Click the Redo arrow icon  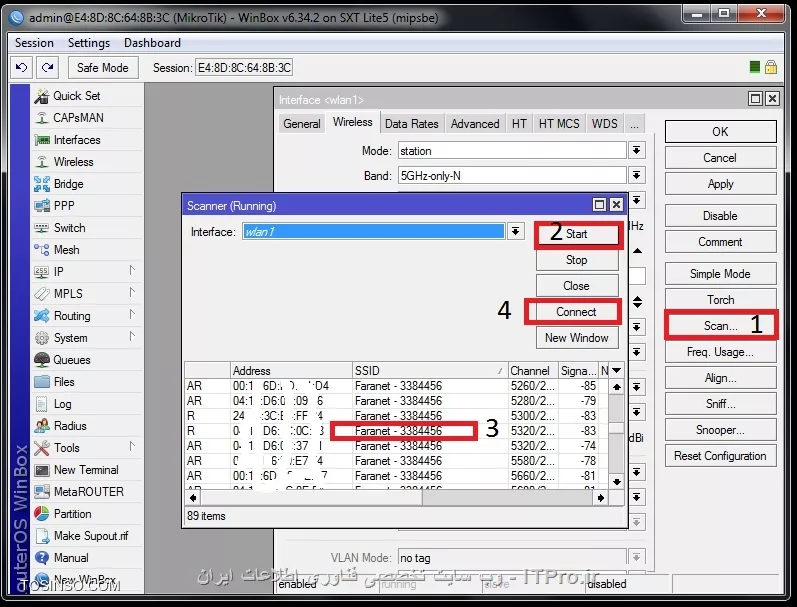[47, 67]
